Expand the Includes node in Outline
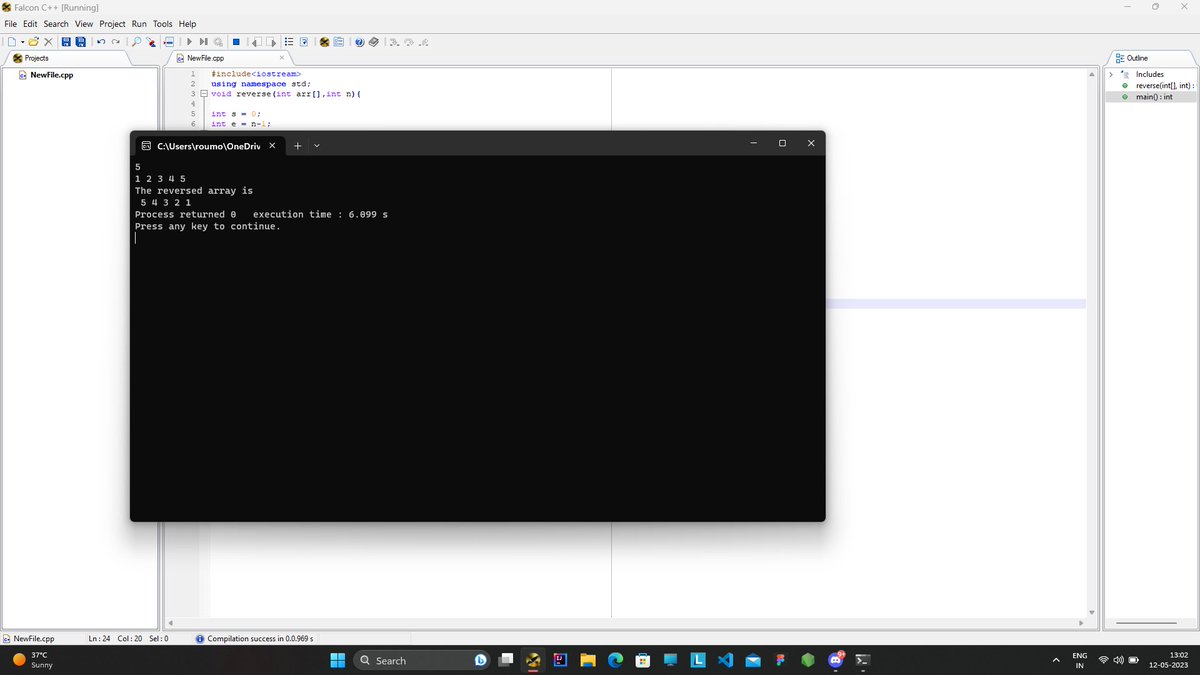The image size is (1200, 675). [1111, 74]
